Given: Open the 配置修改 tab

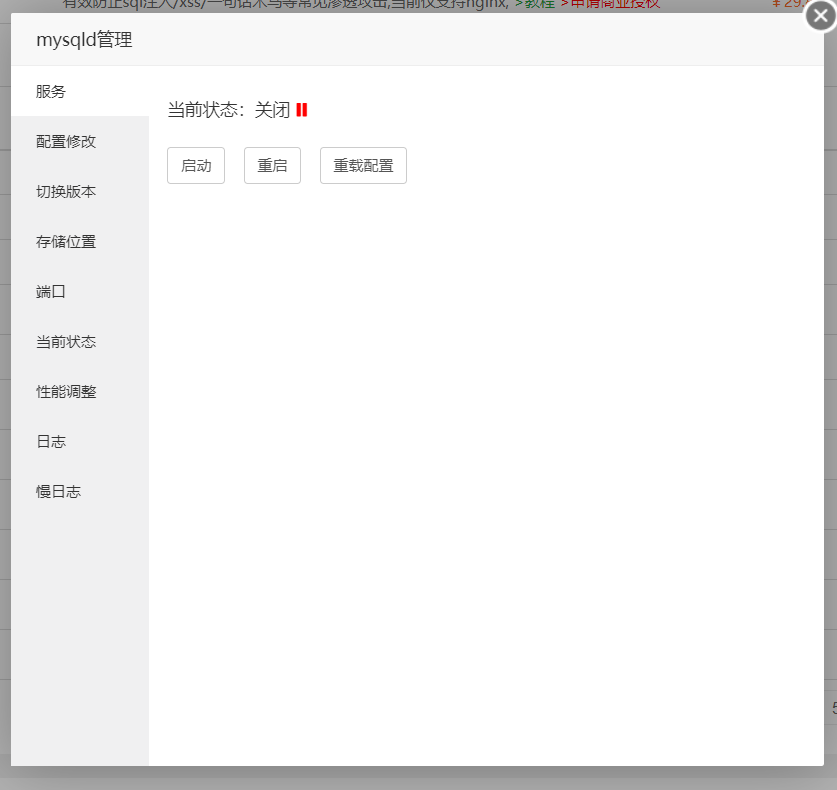Looking at the screenshot, I should [x=80, y=141].
